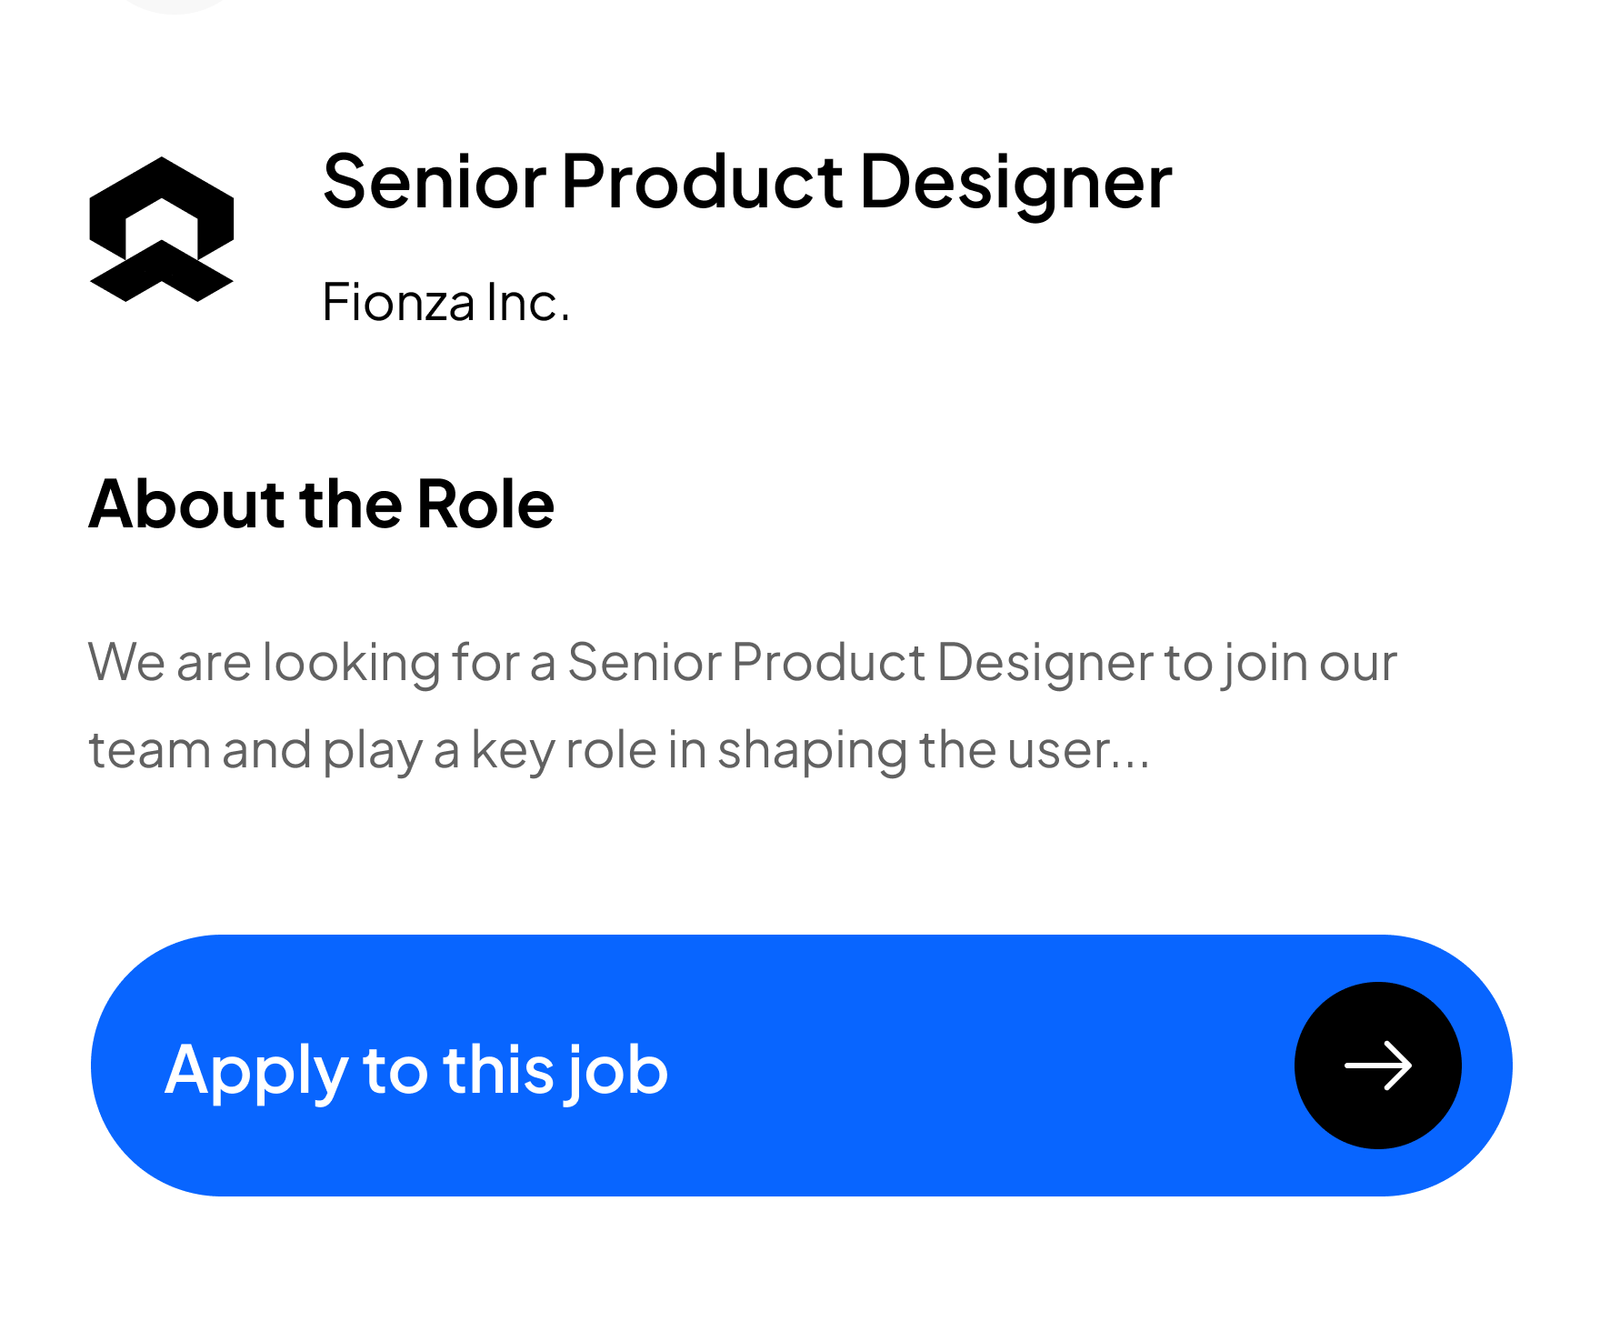Click the word "Apply" on the blue button
Screen dimensions: 1600x1342
tap(256, 1070)
